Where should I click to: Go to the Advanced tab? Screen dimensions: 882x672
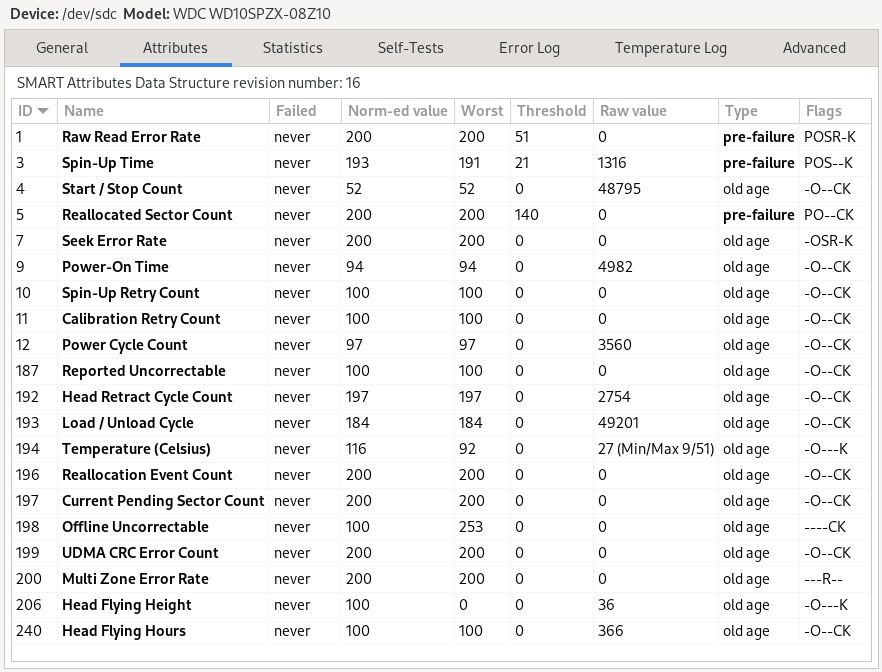tap(814, 48)
